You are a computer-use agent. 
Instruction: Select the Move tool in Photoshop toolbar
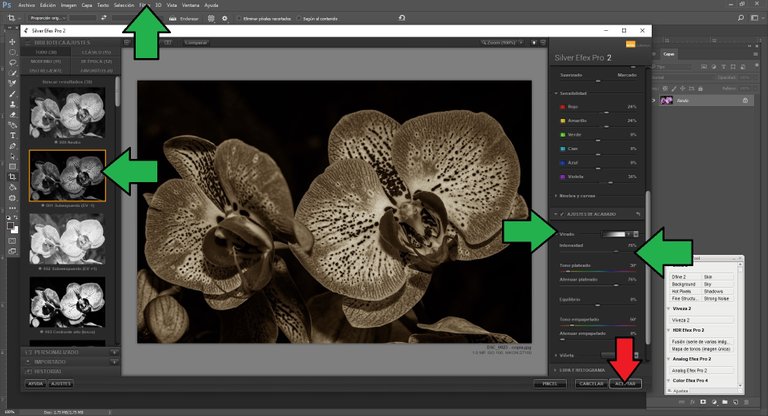tap(12, 42)
